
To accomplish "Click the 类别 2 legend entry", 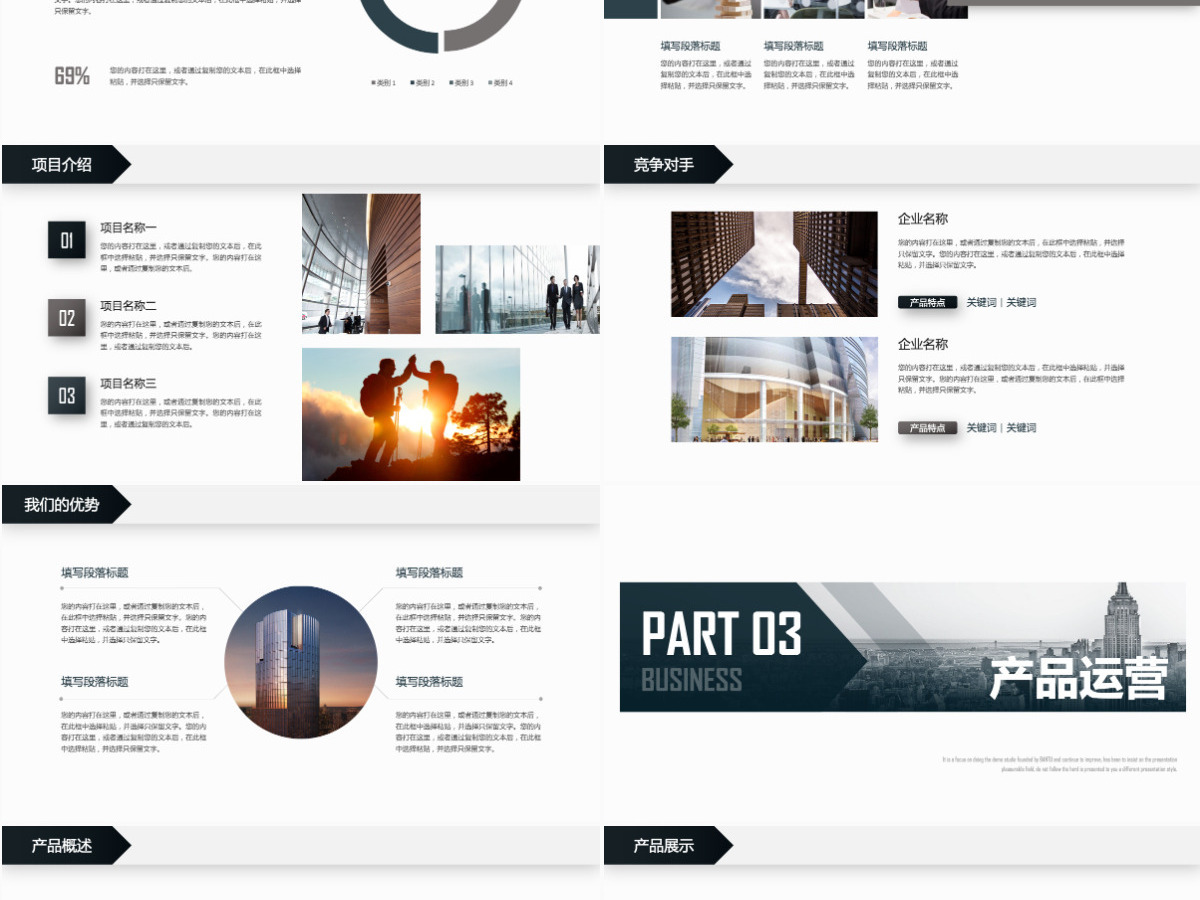I will pyautogui.click(x=423, y=83).
